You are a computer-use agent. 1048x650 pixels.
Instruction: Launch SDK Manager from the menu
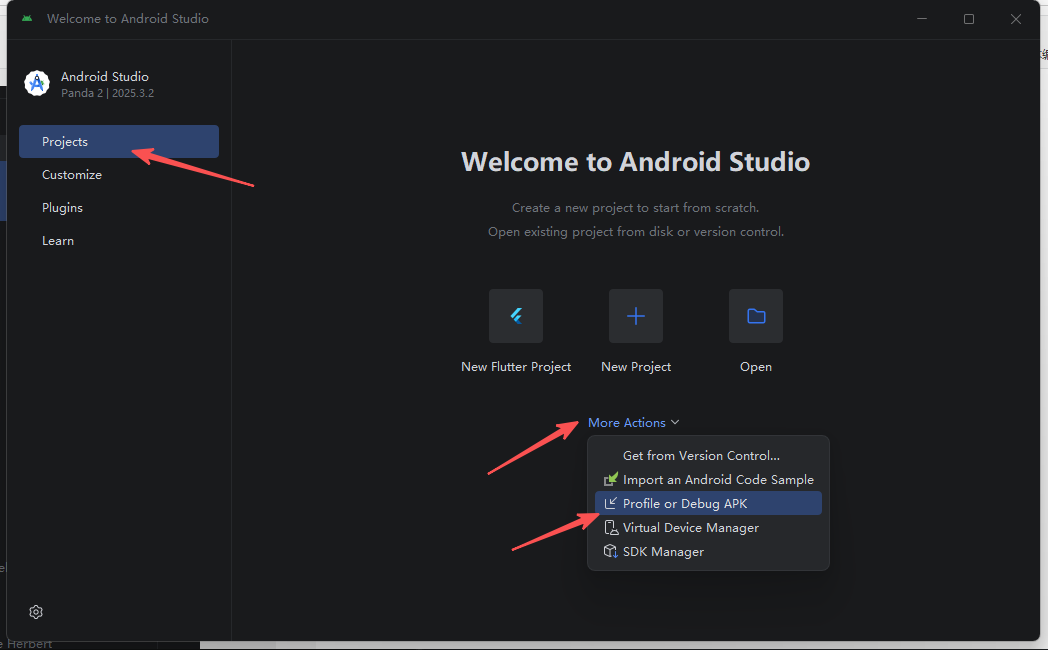click(x=708, y=551)
